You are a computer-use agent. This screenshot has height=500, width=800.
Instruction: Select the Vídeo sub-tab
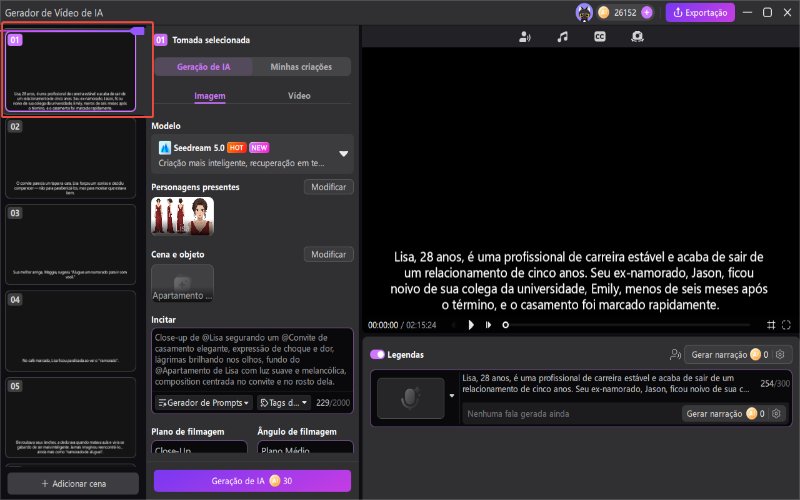pos(299,96)
